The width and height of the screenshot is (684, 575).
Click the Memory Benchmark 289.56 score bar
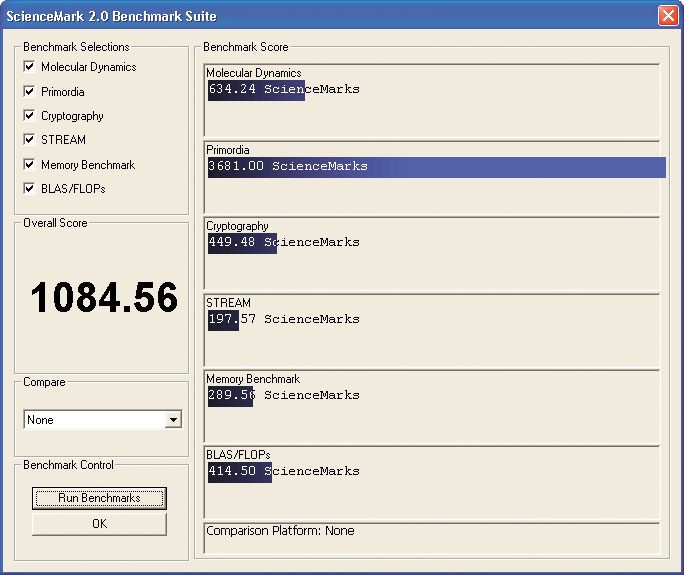(230, 396)
